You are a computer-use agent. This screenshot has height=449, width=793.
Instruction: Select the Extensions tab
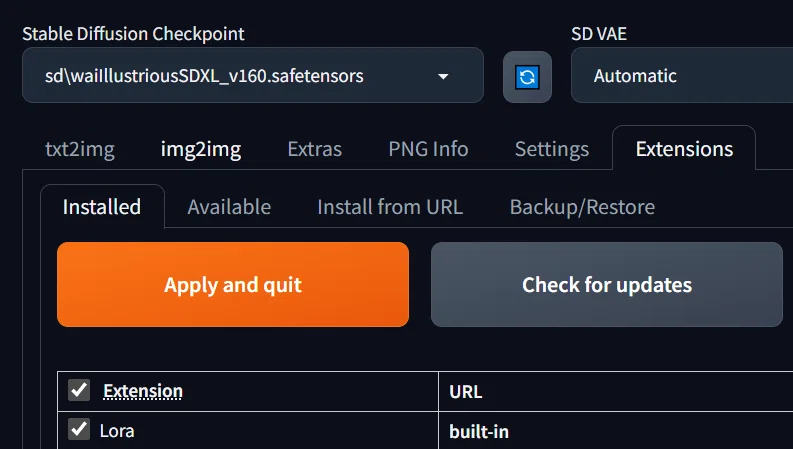[684, 149]
